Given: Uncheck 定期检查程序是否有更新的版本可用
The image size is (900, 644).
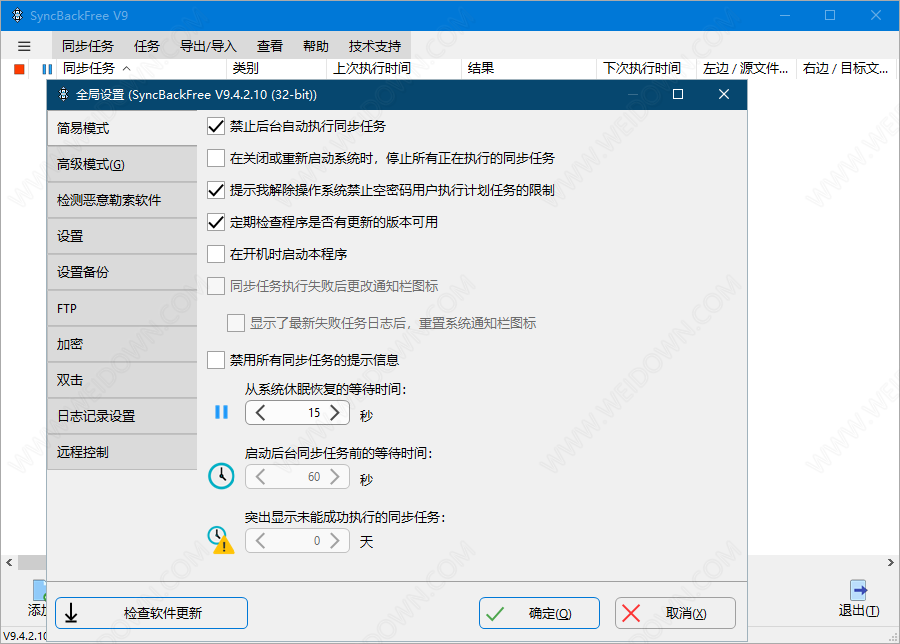Looking at the screenshot, I should pyautogui.click(x=216, y=222).
